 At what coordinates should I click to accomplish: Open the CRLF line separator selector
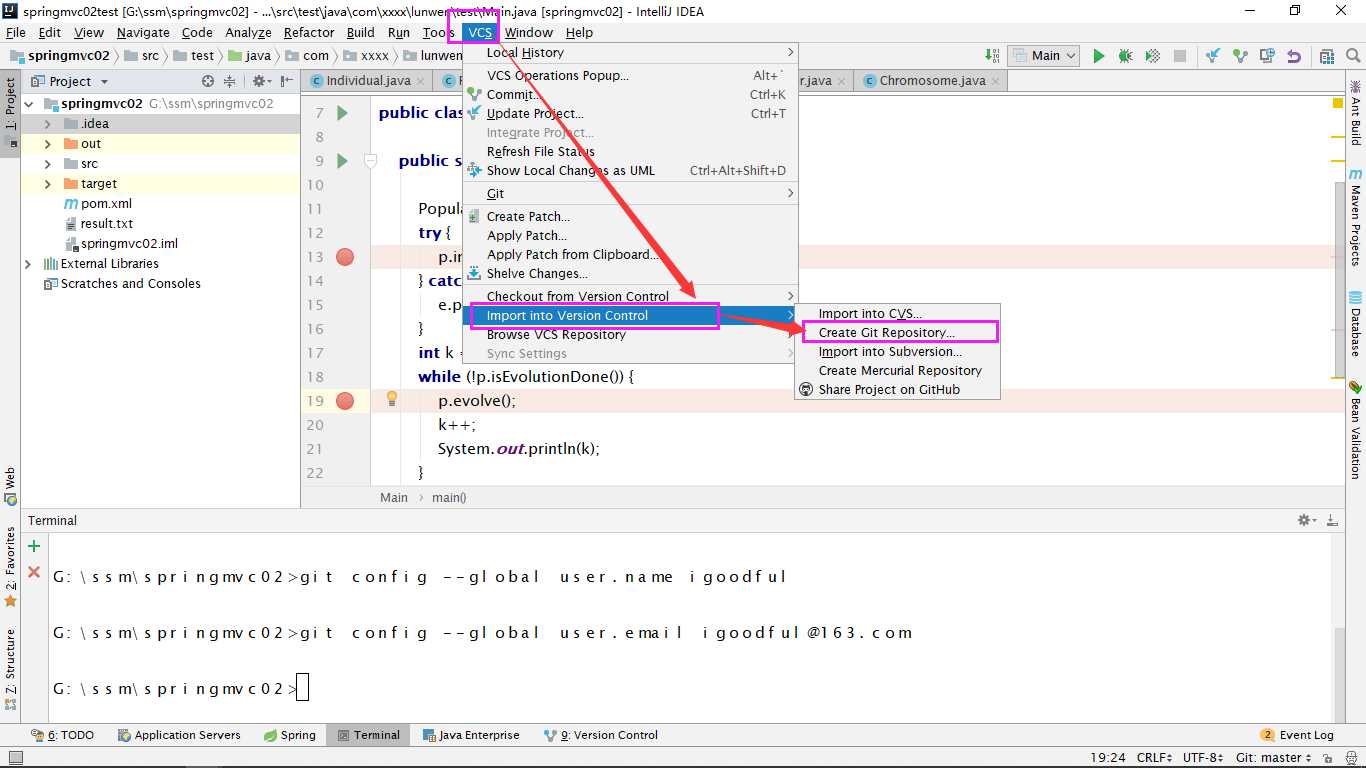click(1155, 758)
